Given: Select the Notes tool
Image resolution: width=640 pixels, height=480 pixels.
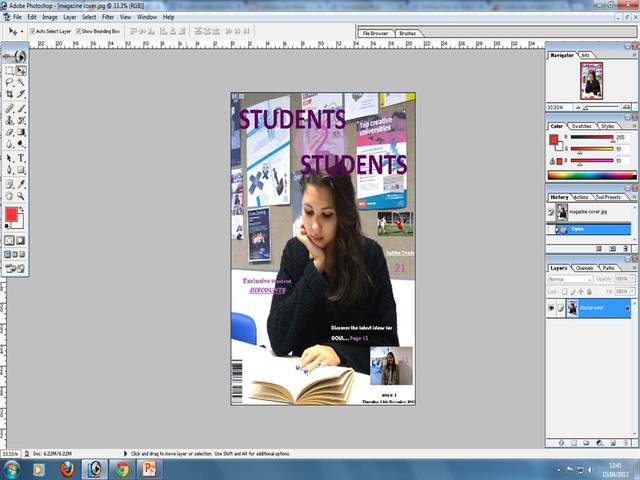Looking at the screenshot, I should tap(9, 184).
